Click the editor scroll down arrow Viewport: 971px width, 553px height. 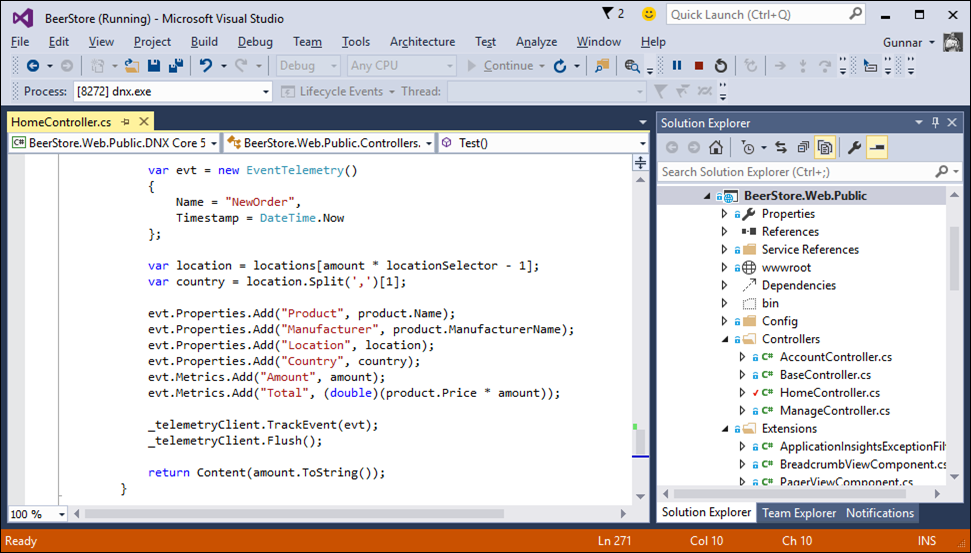pos(640,497)
